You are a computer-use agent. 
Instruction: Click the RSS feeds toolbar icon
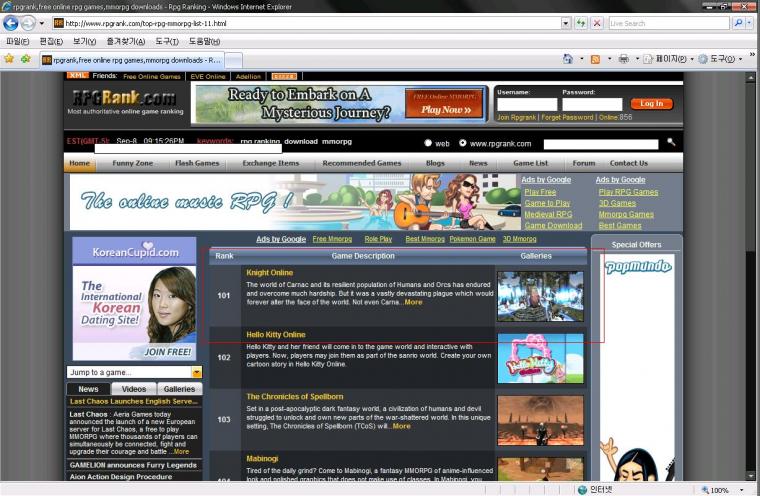pos(596,59)
